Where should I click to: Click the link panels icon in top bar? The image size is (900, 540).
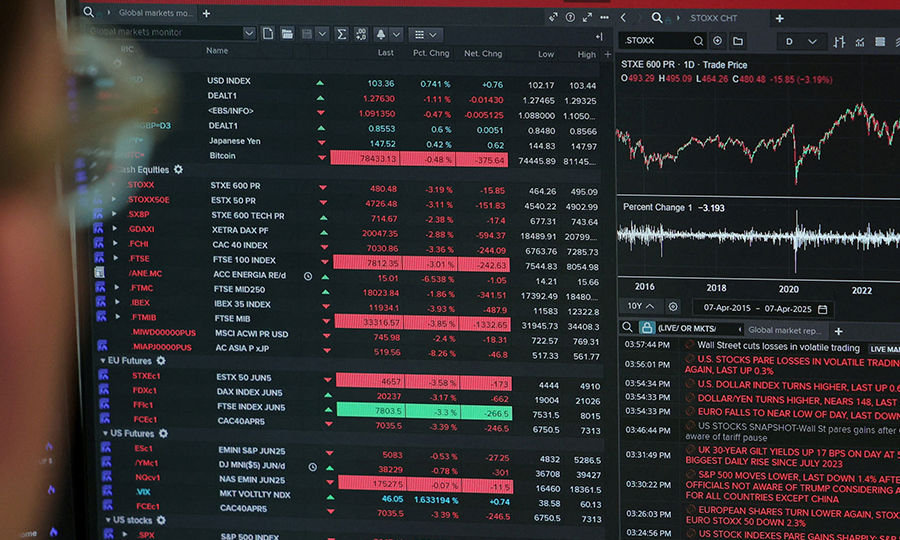pyautogui.click(x=553, y=17)
